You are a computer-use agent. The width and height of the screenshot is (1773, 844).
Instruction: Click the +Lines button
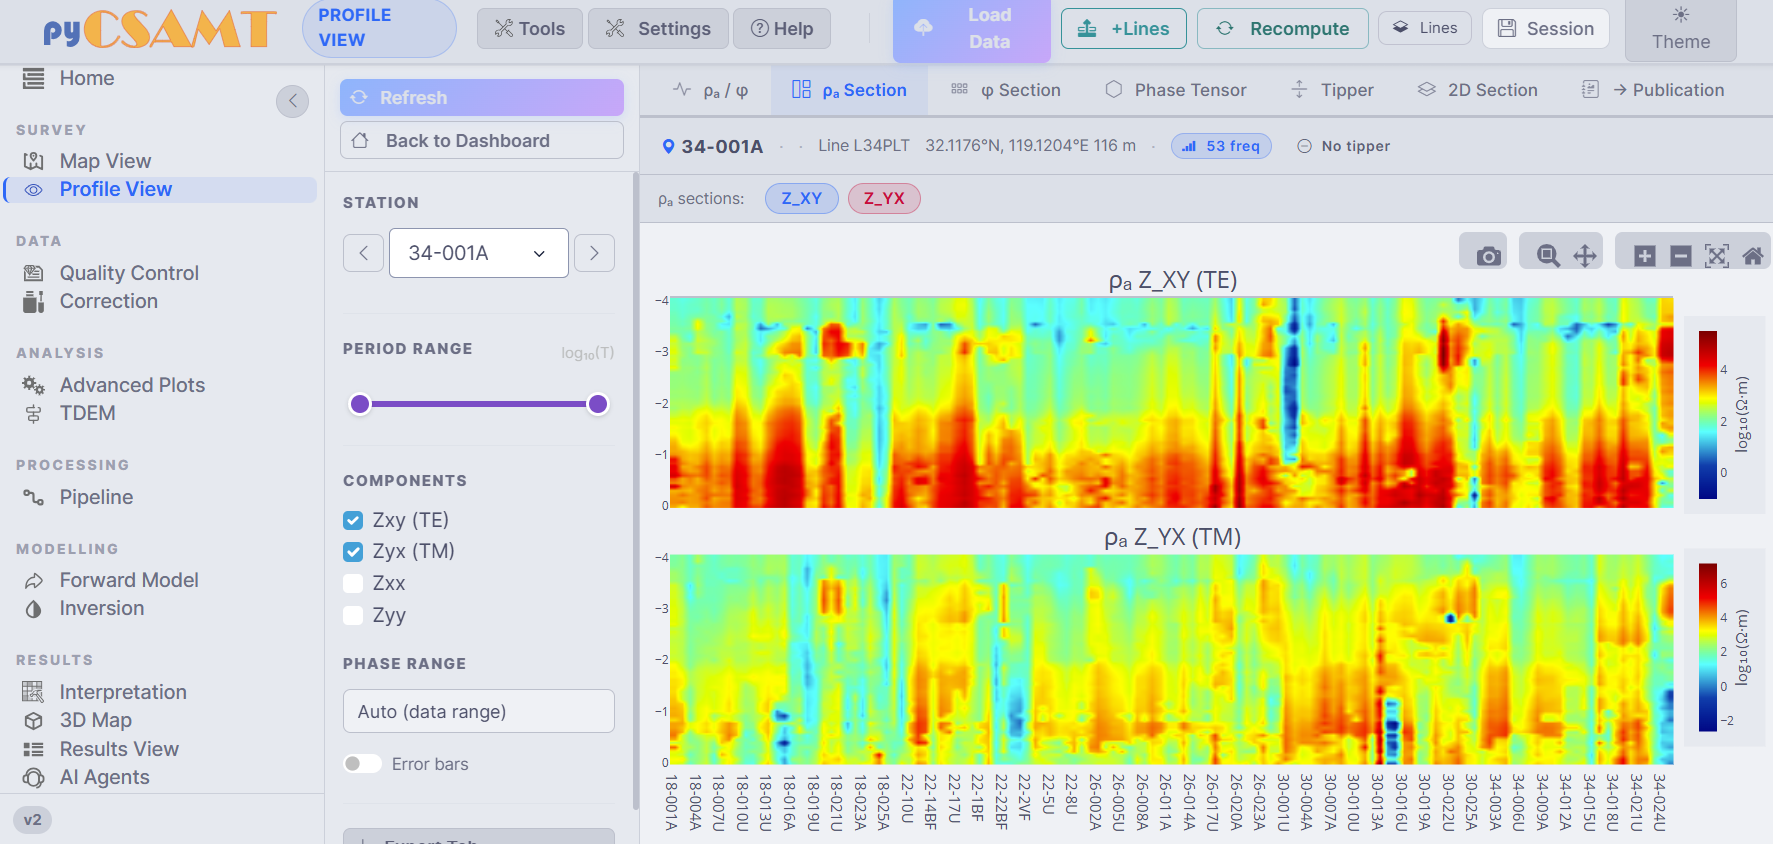tap(1123, 29)
